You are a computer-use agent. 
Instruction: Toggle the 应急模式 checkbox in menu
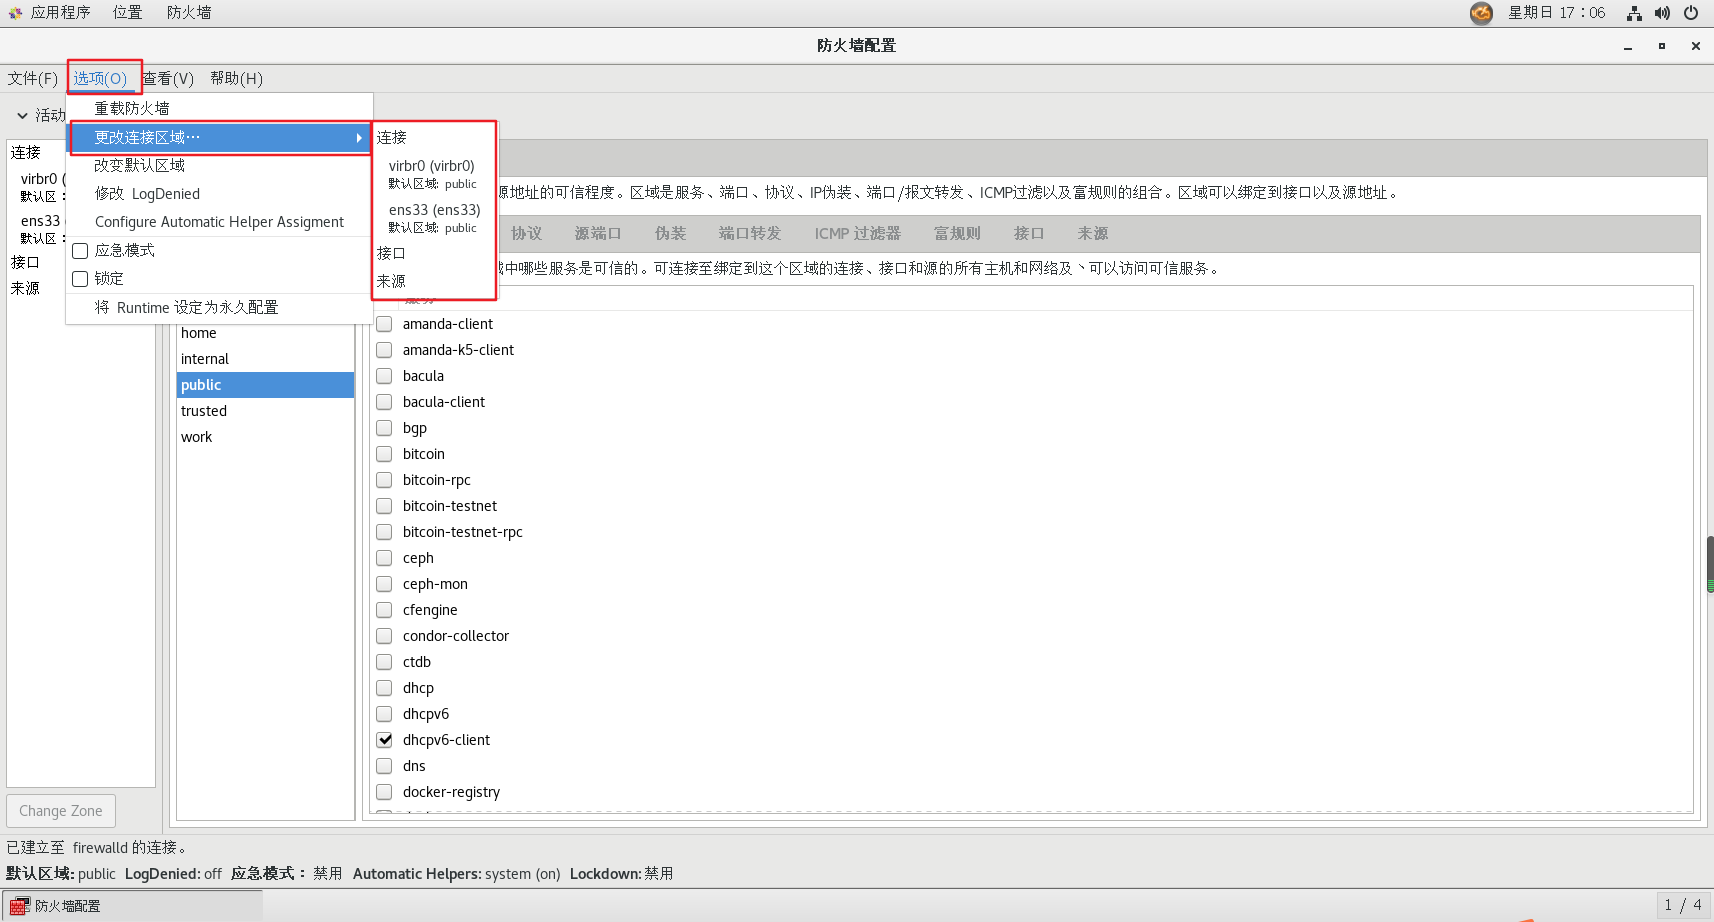point(80,251)
